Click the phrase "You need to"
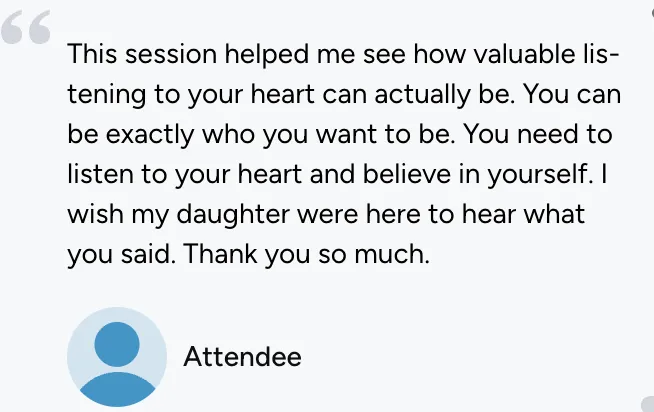Screen dimensions: 654x412 click(538, 134)
